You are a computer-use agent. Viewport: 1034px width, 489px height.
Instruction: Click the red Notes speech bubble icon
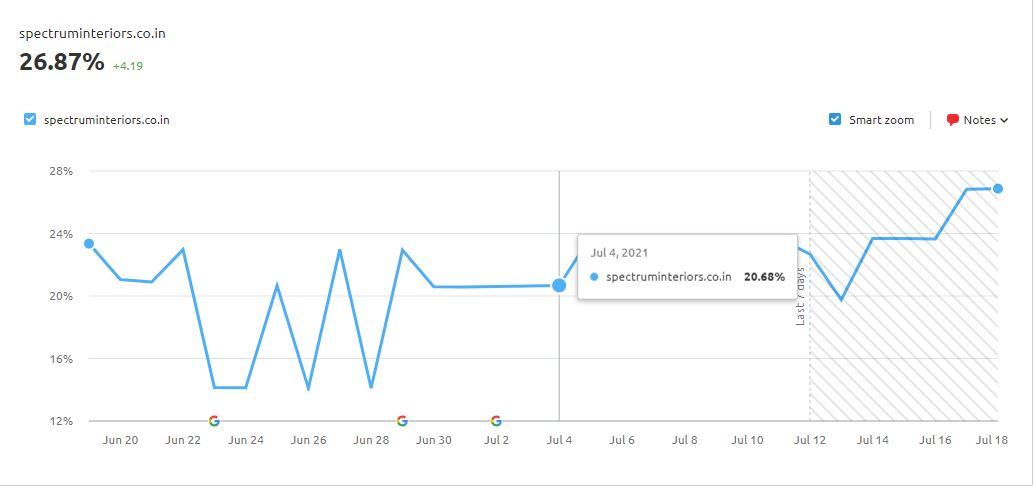[953, 120]
